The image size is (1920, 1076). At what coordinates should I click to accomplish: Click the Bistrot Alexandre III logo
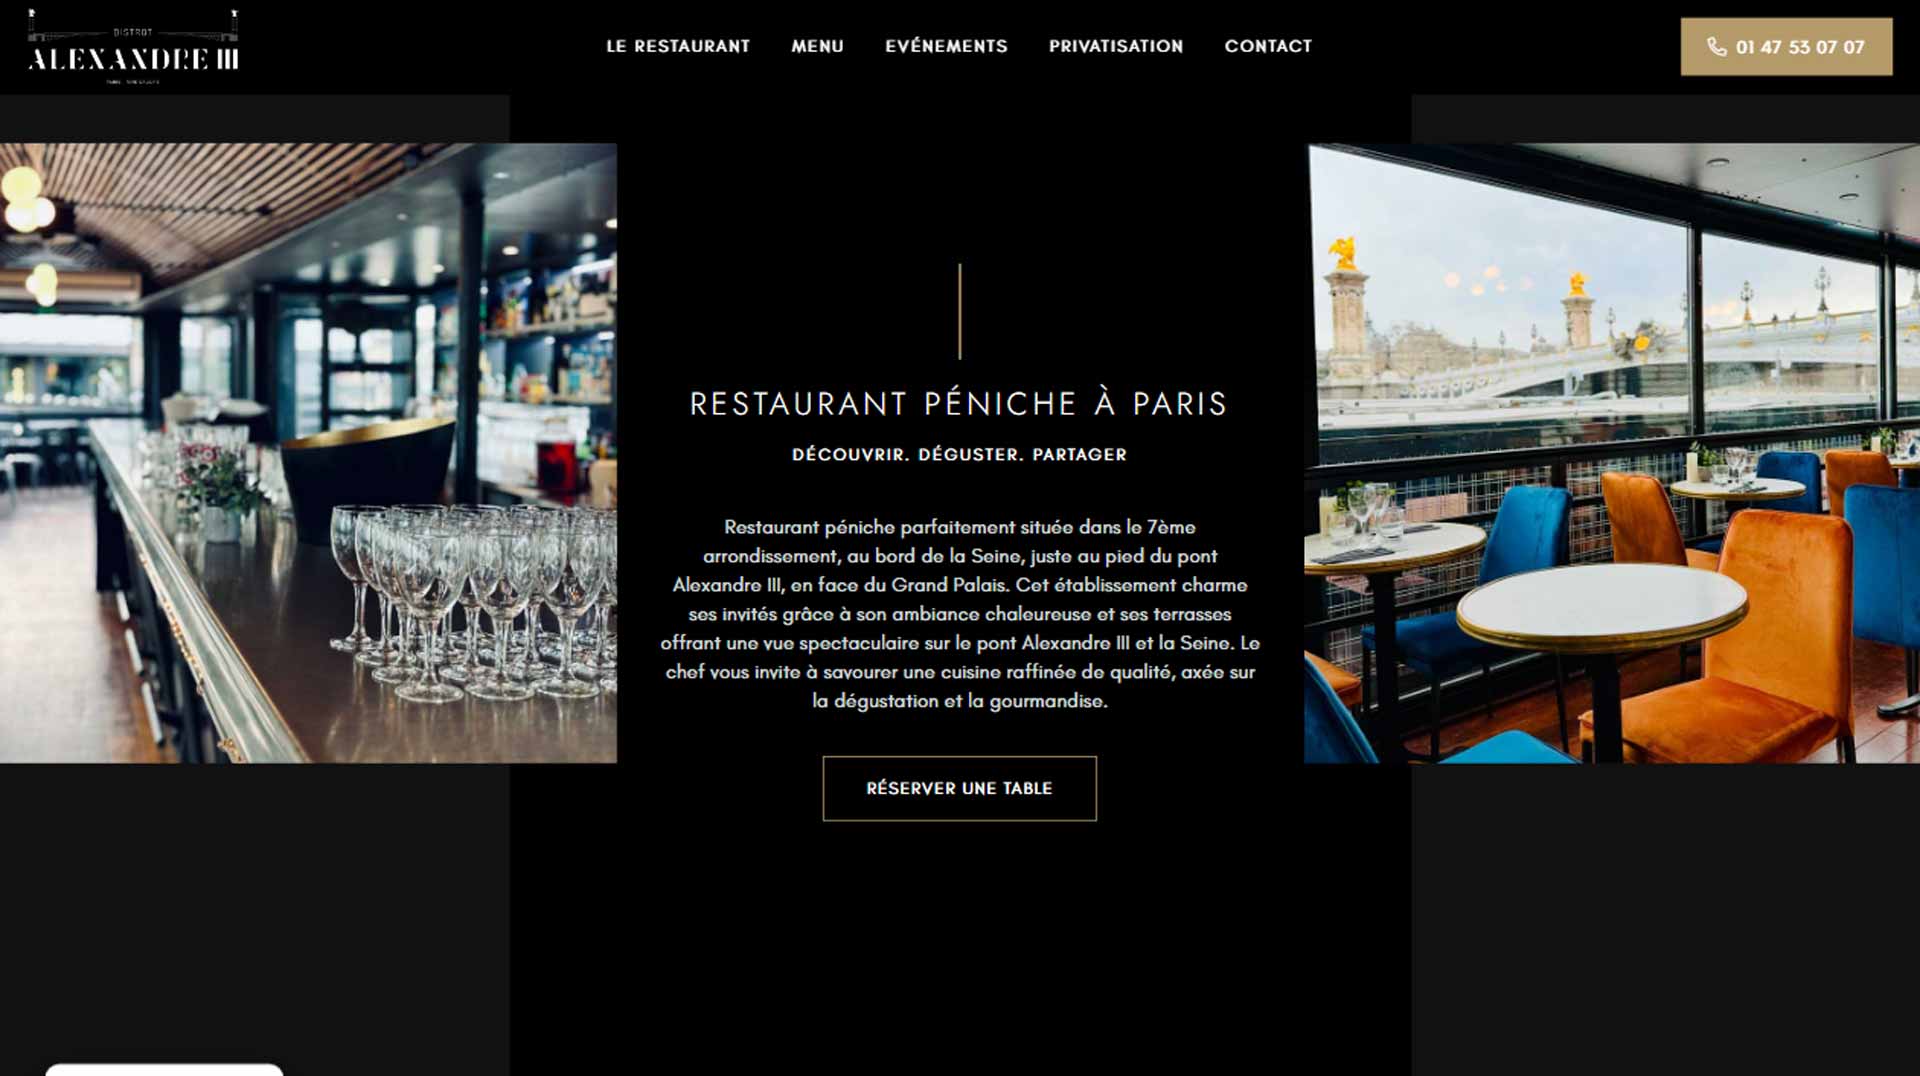coord(133,47)
